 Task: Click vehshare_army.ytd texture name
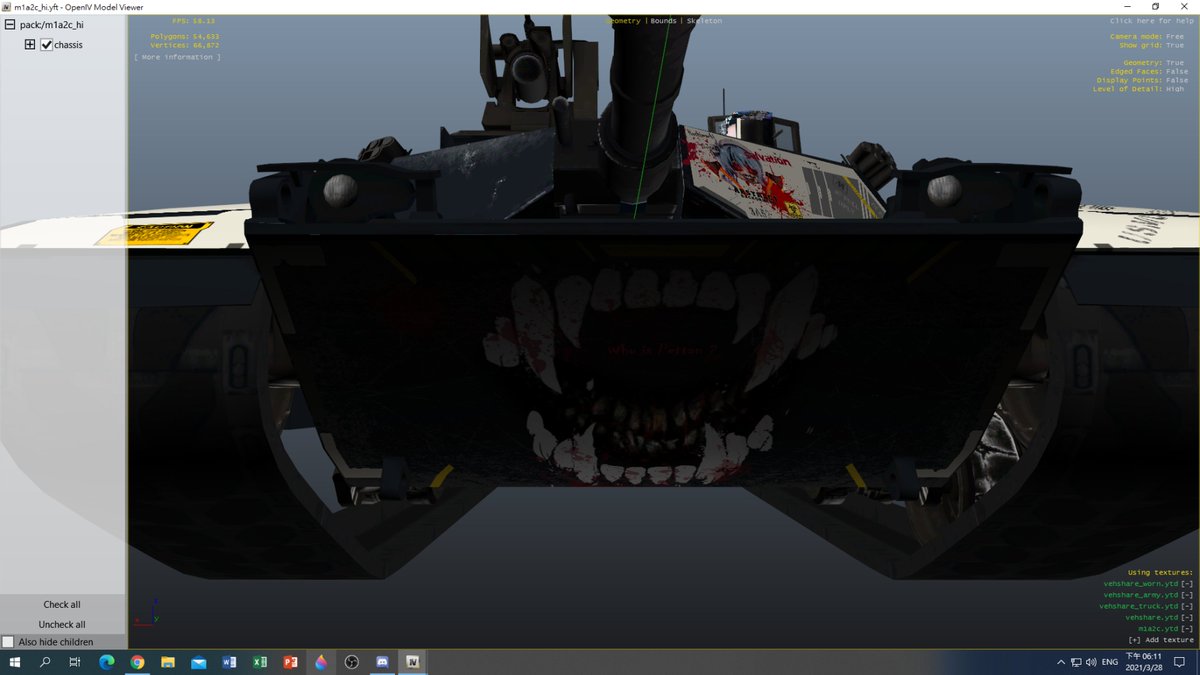(x=1141, y=595)
